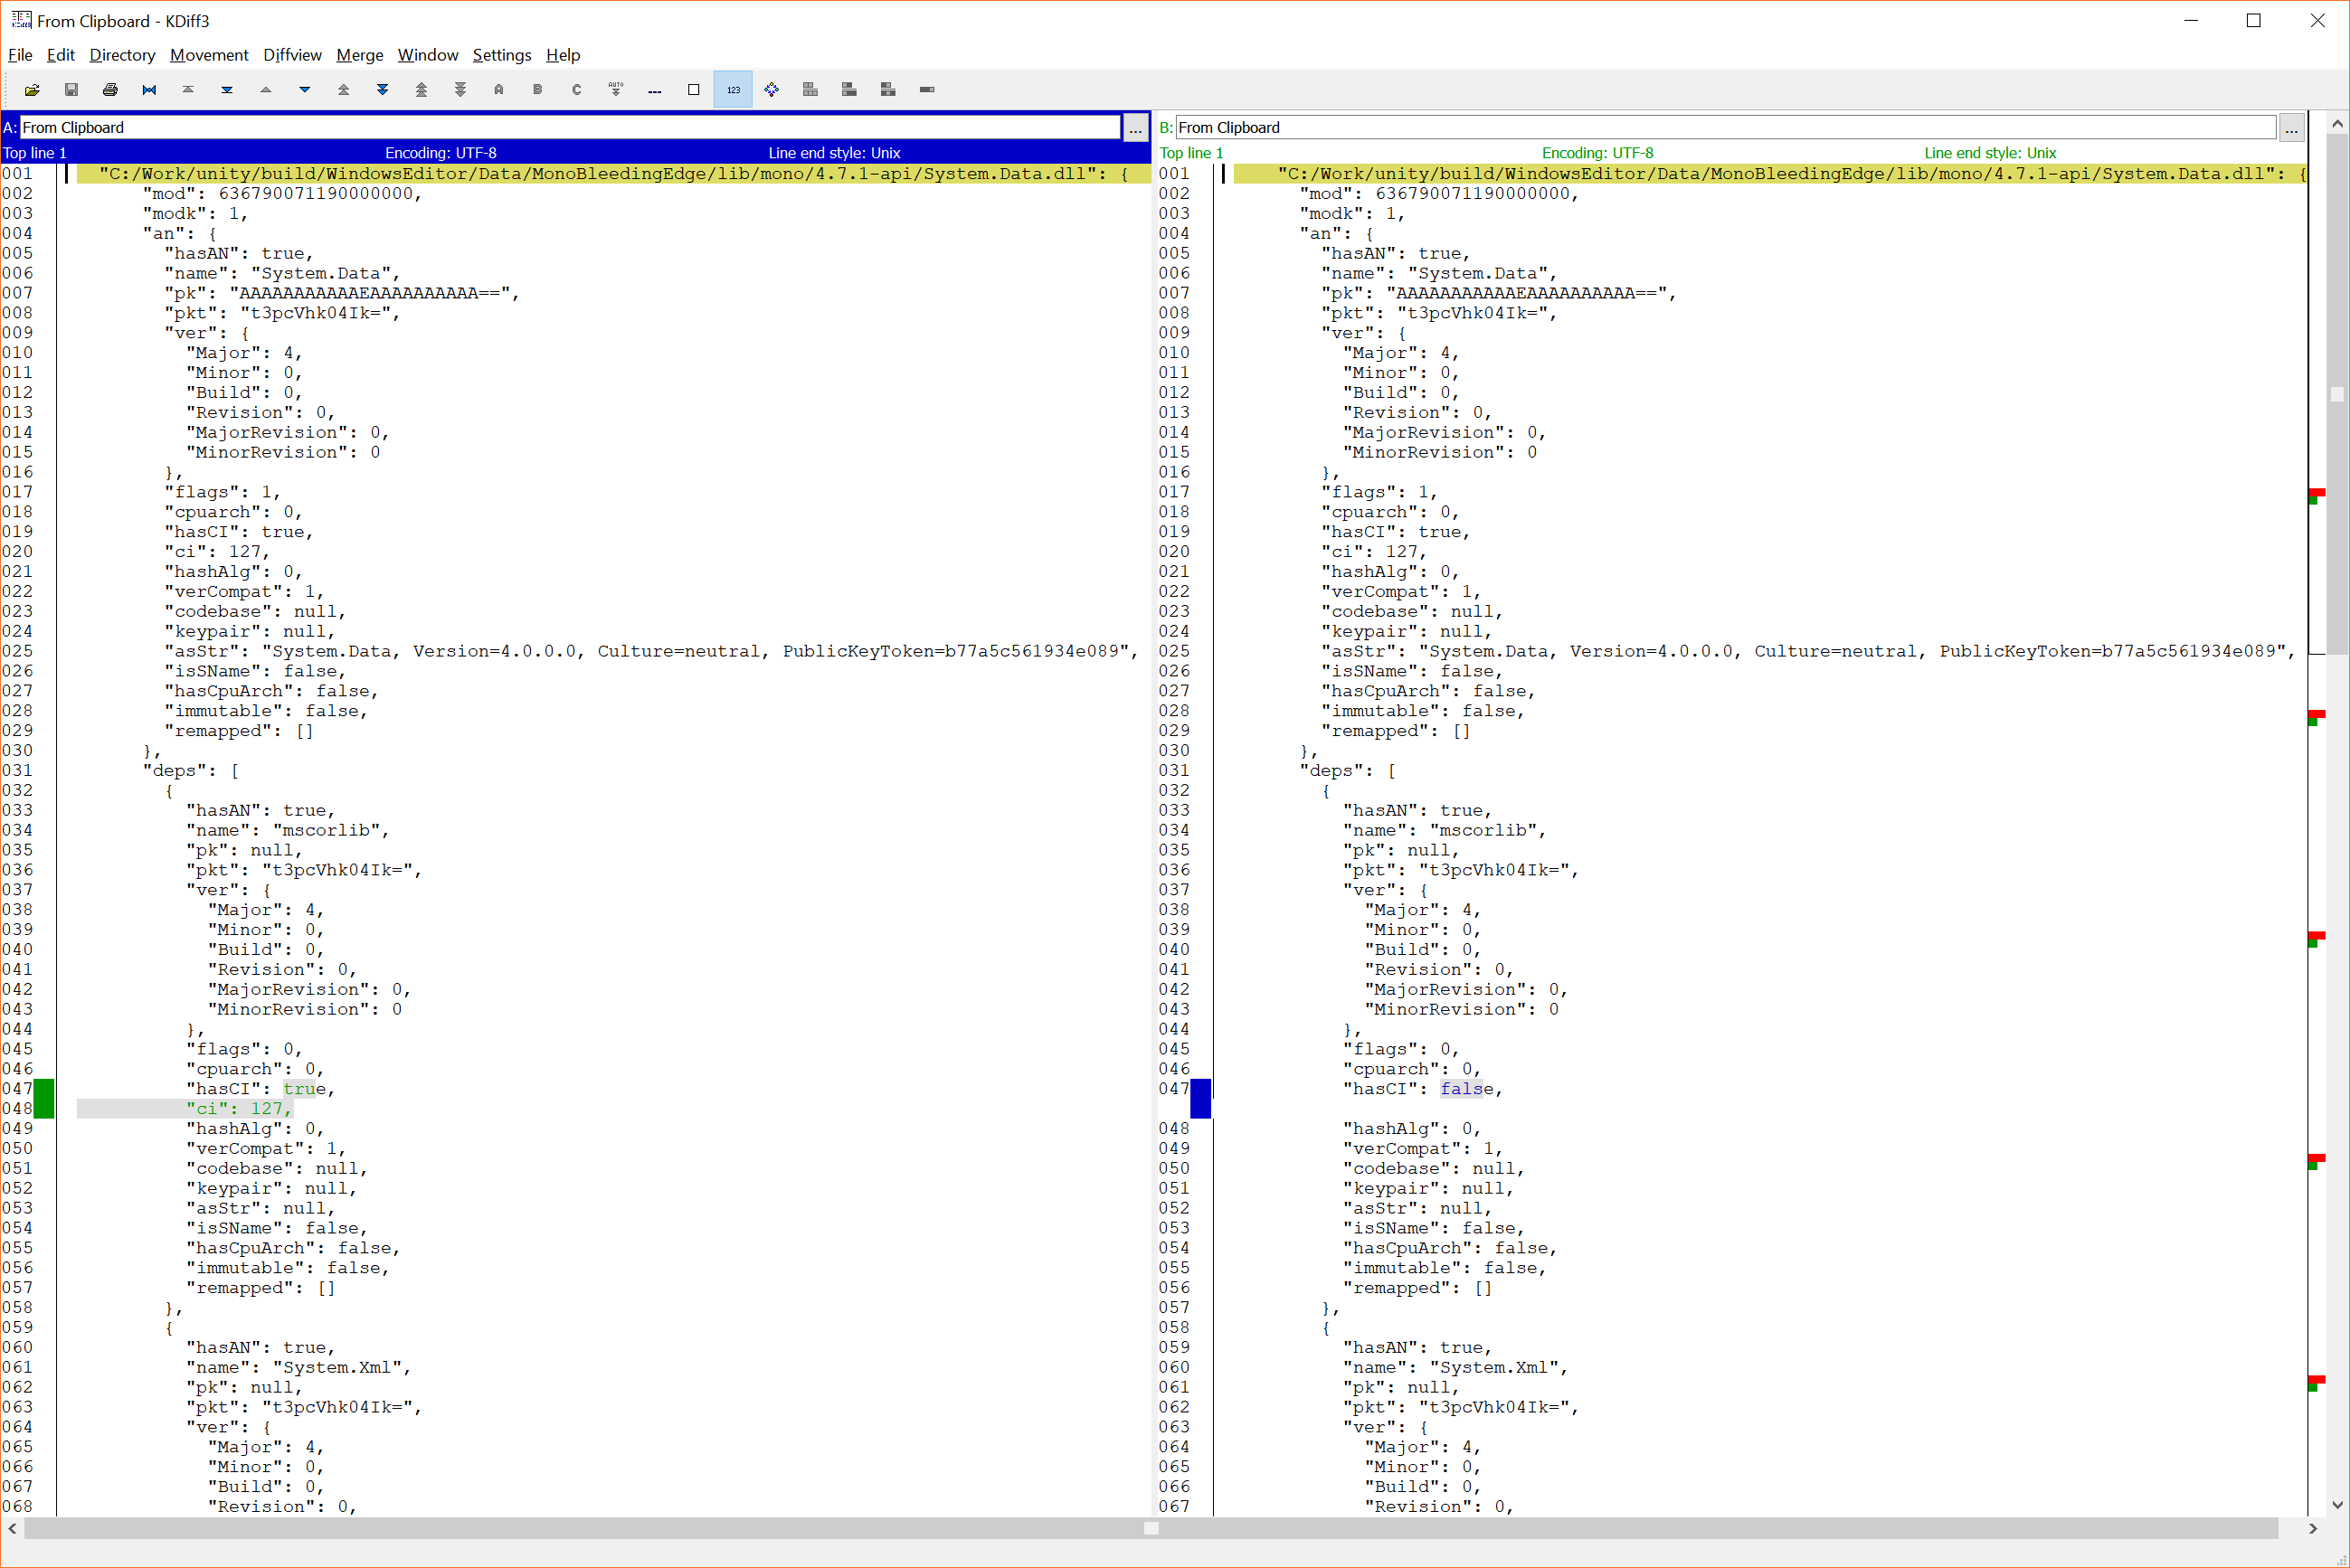Viewport: 2350px width, 1568px height.
Task: Open the Settings menu
Action: 501,55
